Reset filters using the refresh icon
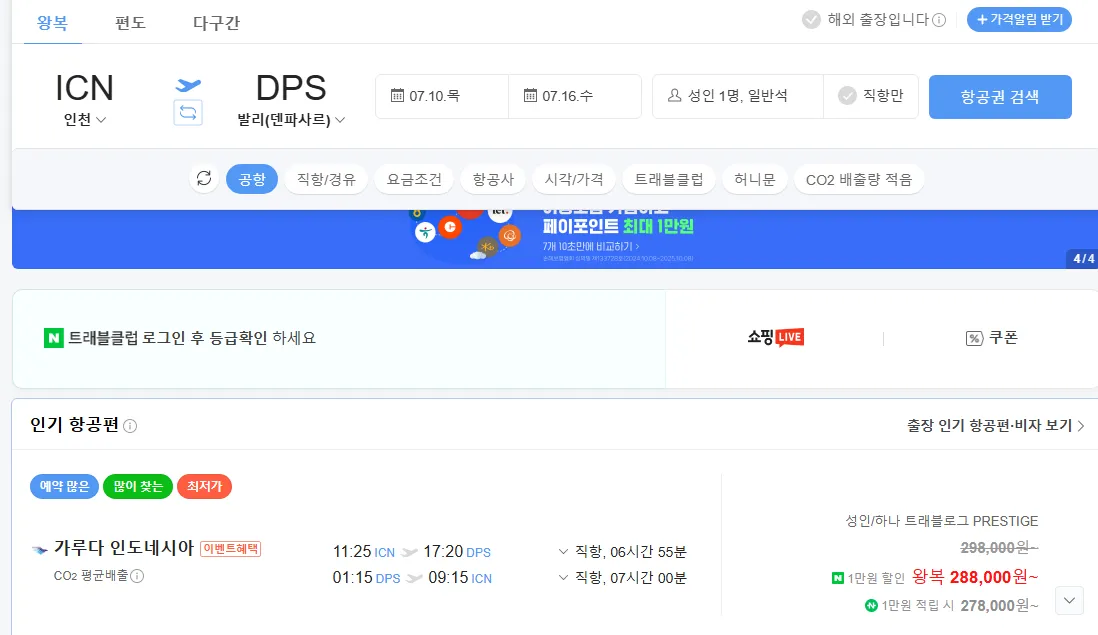 point(204,178)
